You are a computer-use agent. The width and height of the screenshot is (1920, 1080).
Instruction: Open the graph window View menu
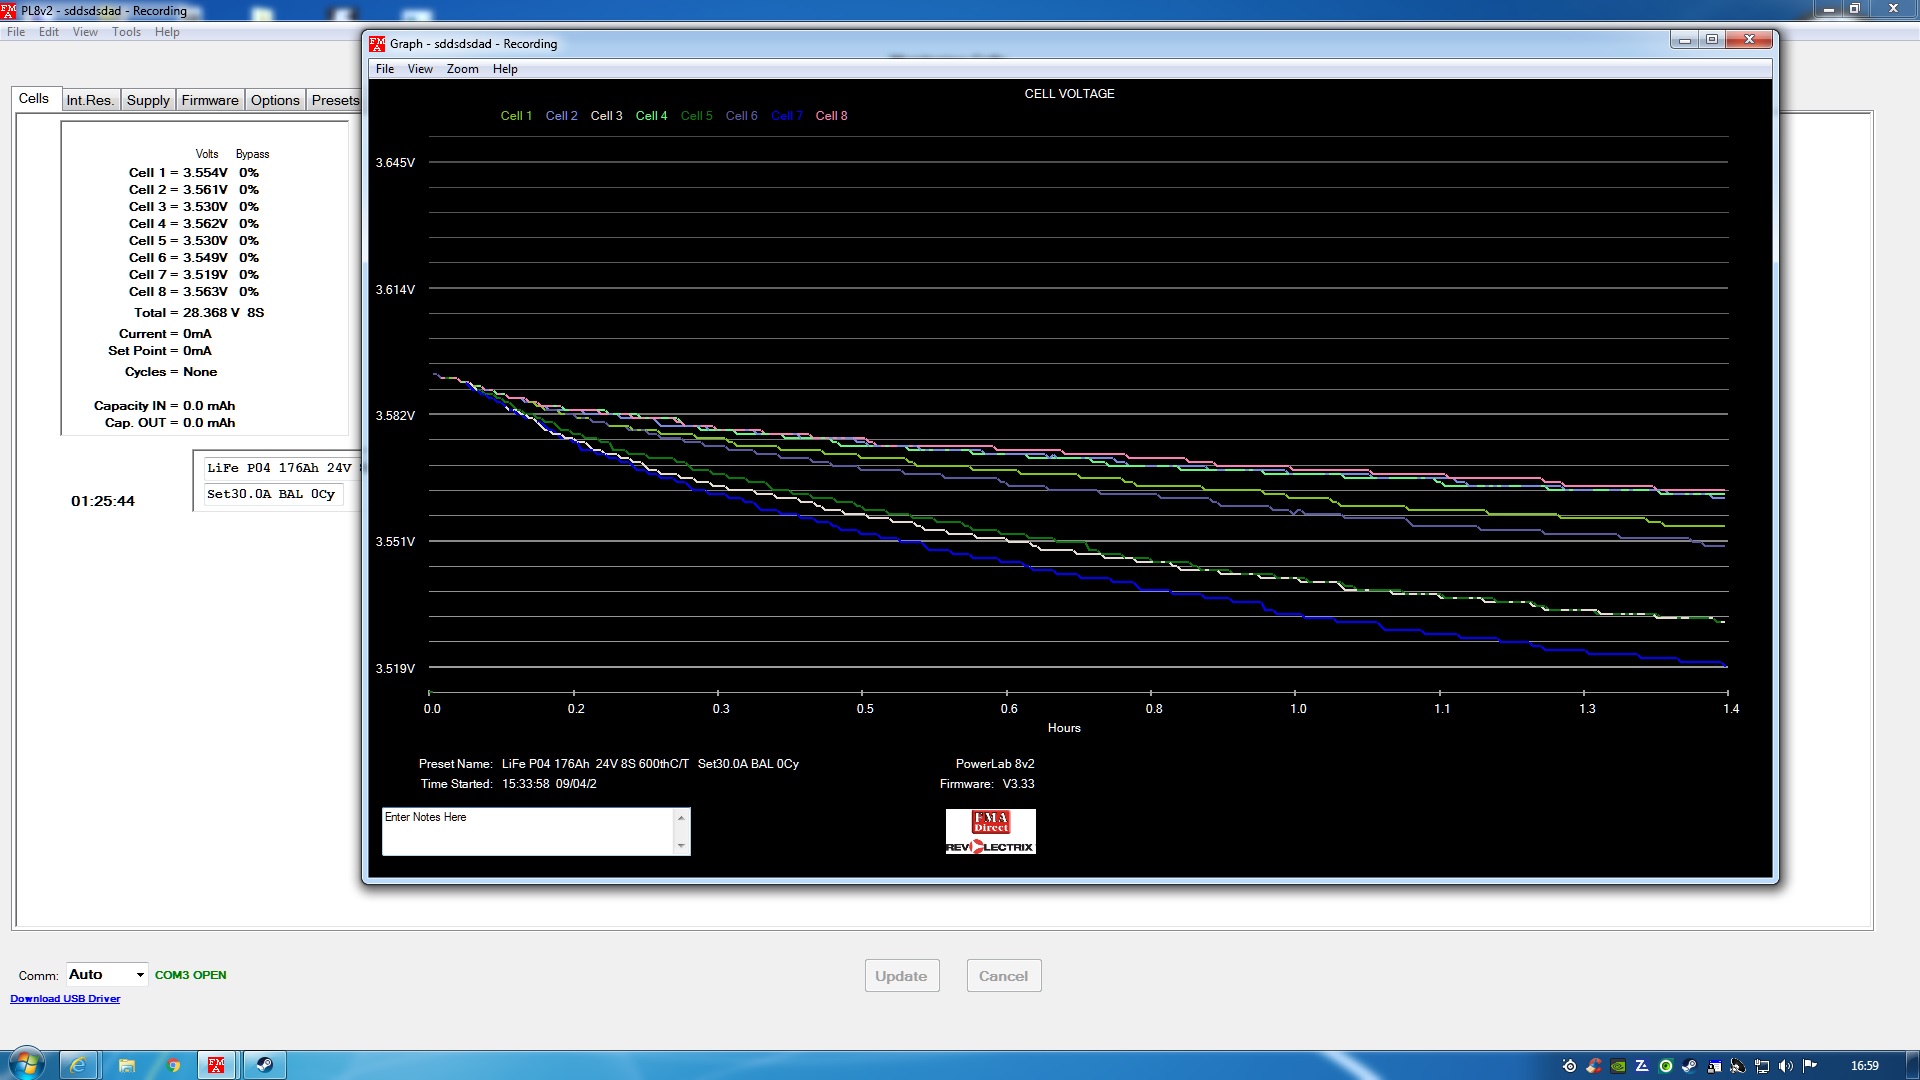click(420, 69)
